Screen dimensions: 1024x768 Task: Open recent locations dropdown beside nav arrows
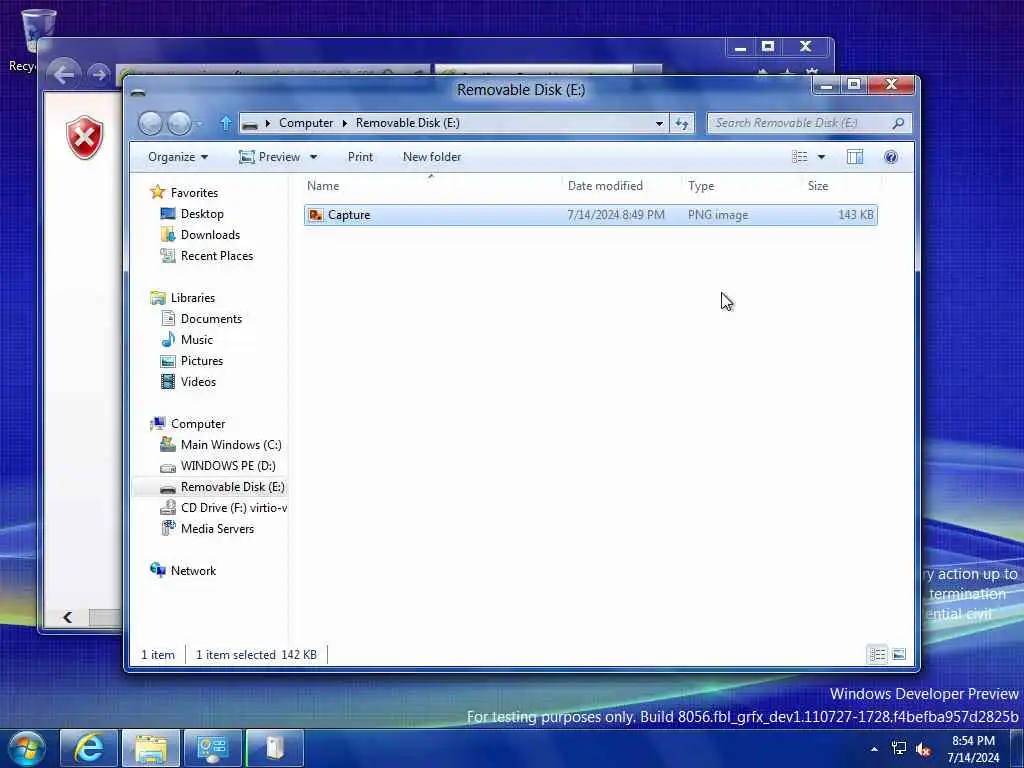coord(199,123)
